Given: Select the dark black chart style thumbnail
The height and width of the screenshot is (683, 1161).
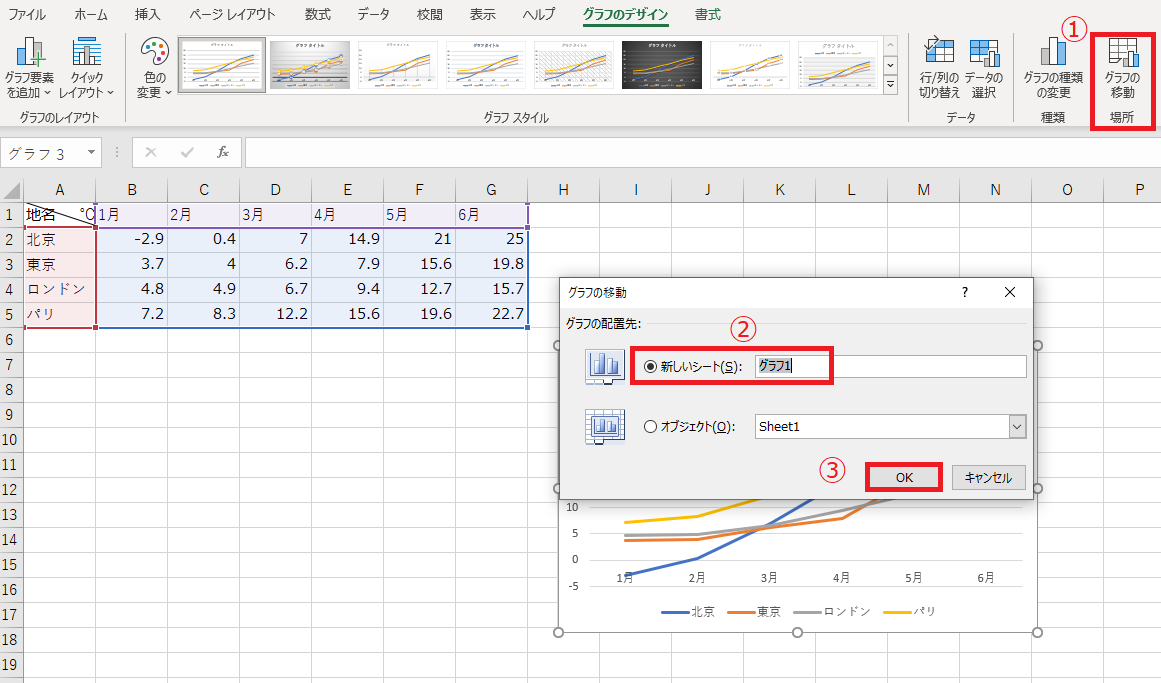Looking at the screenshot, I should (x=662, y=65).
